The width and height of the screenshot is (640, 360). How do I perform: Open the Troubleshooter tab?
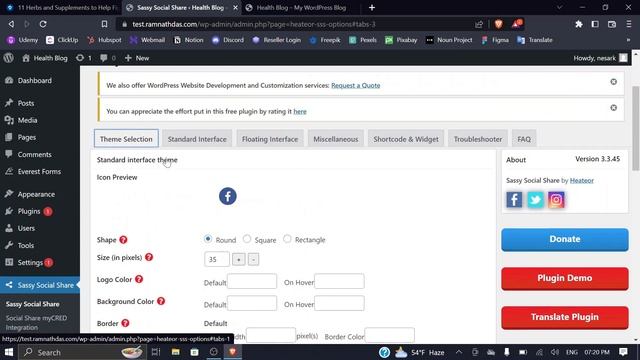(x=478, y=139)
